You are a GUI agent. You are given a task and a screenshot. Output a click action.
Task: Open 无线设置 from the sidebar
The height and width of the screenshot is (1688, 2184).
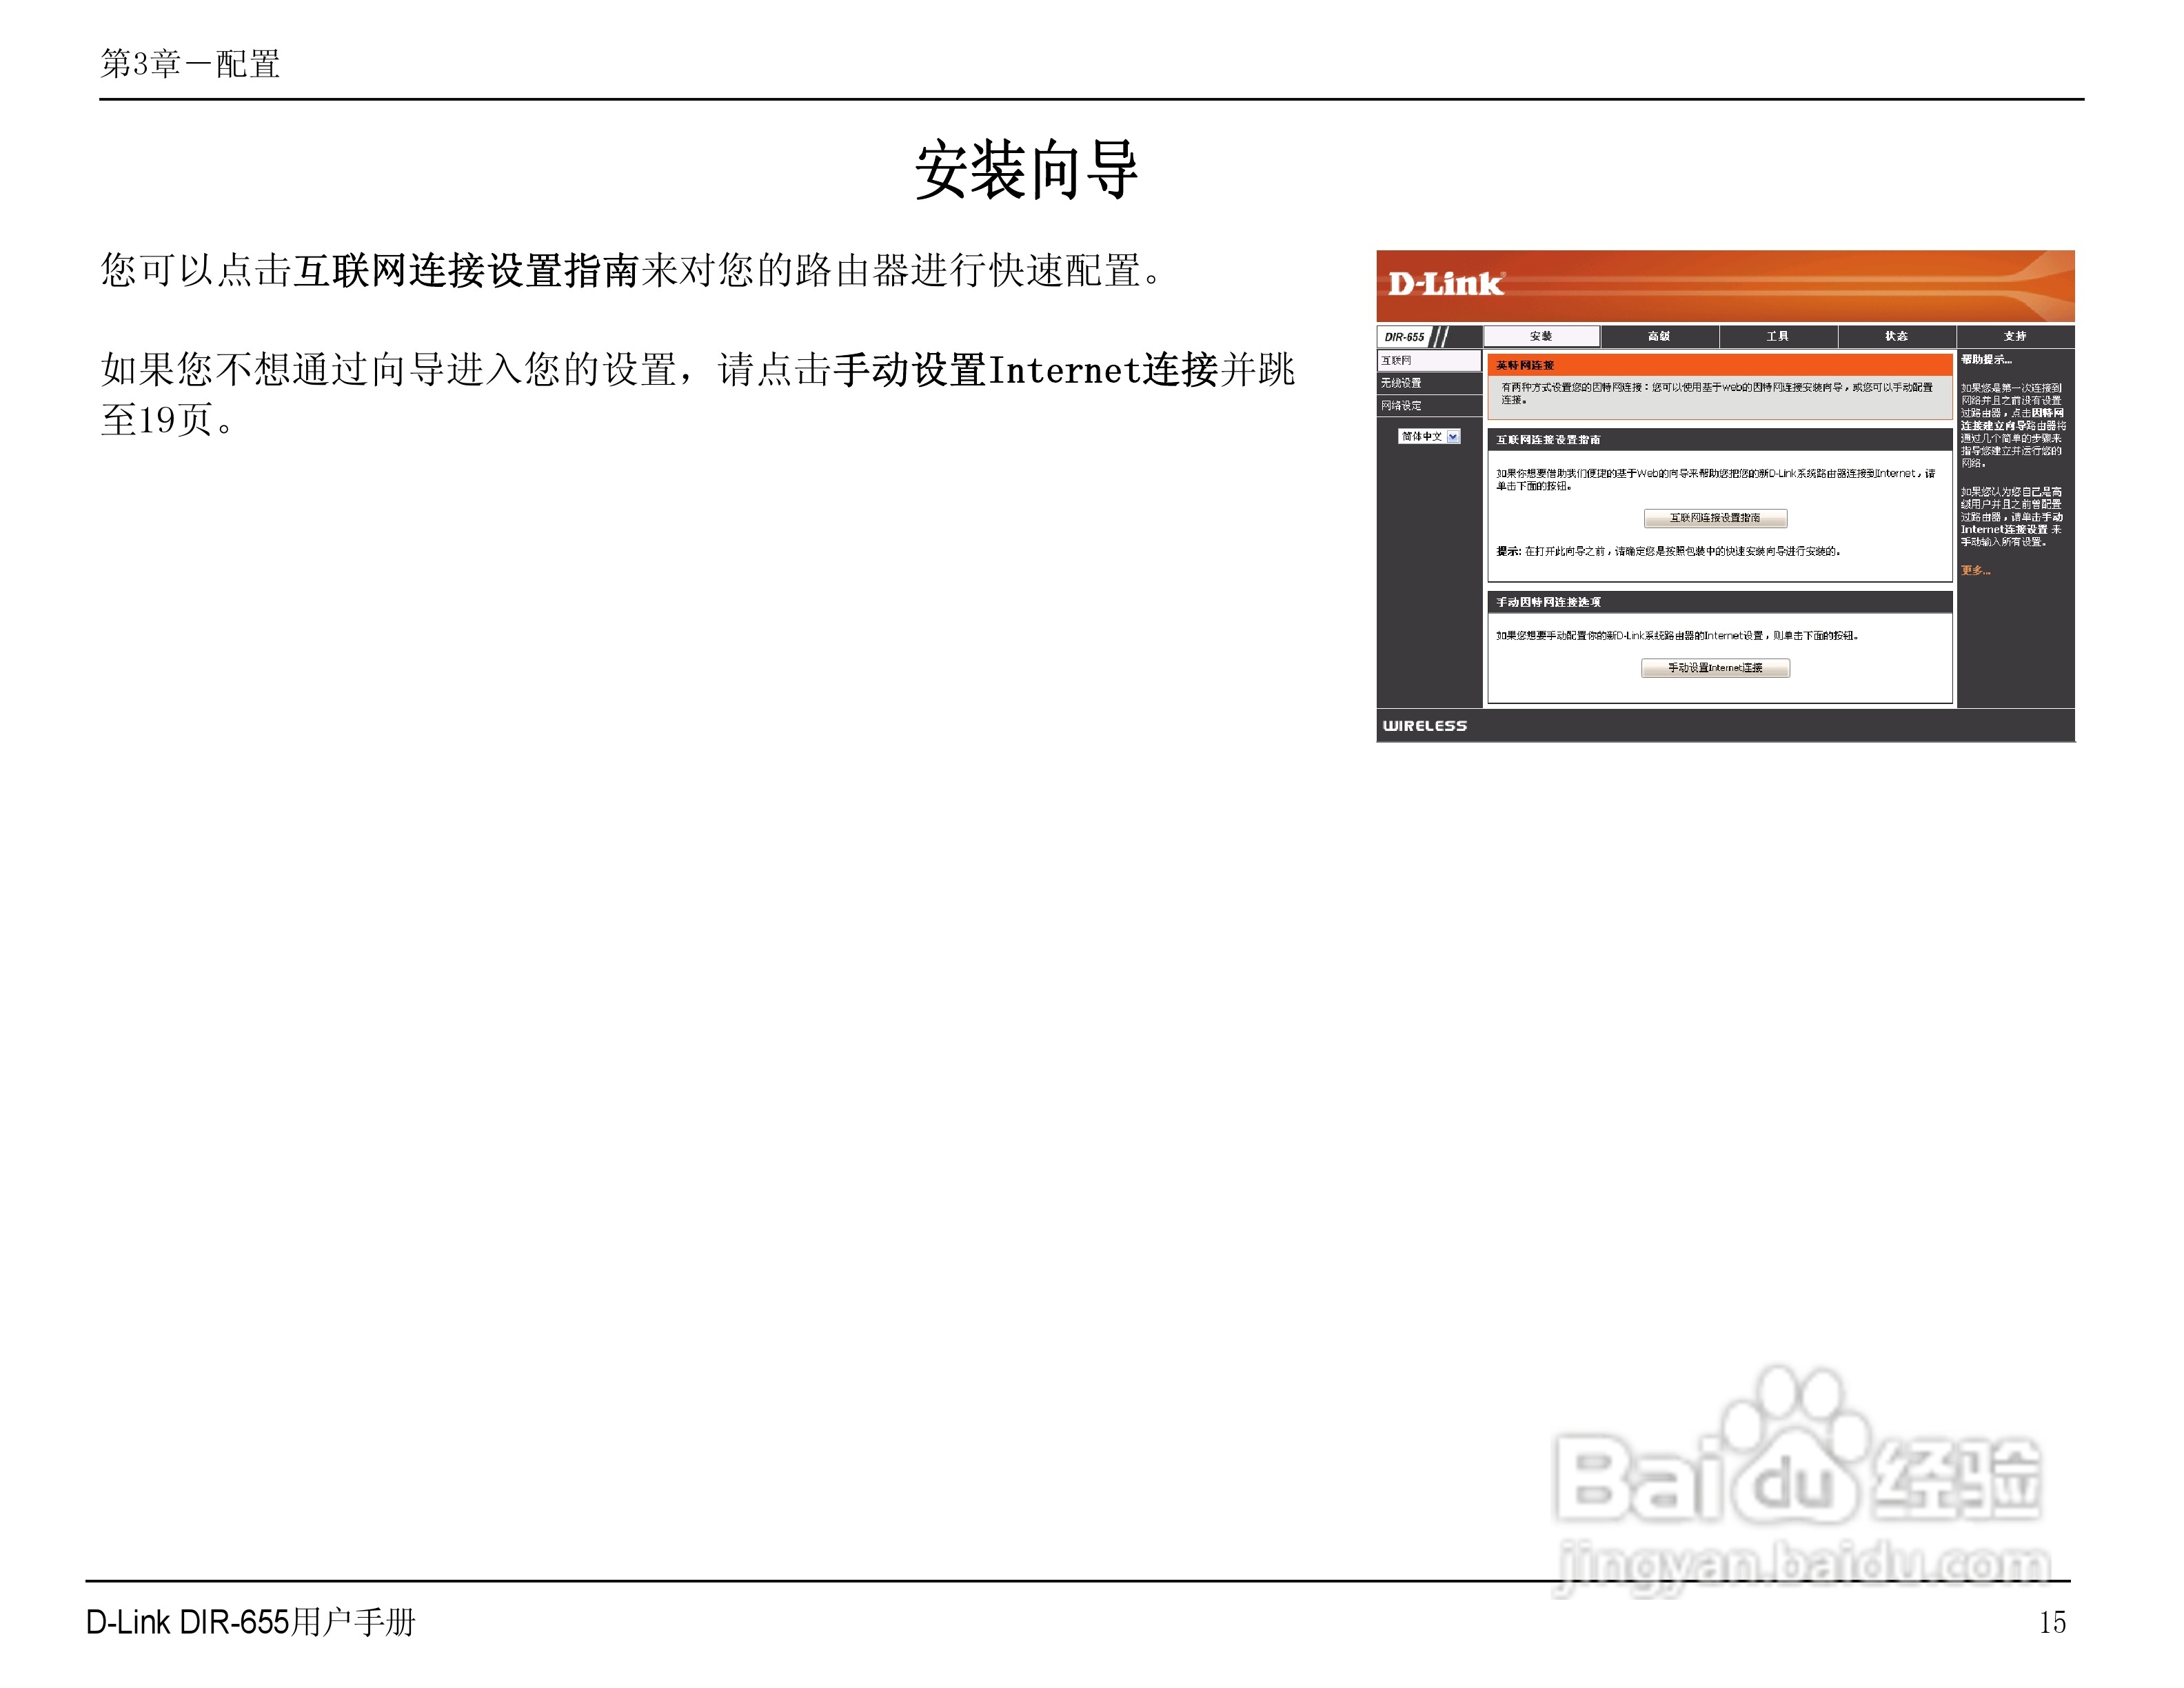[1401, 383]
